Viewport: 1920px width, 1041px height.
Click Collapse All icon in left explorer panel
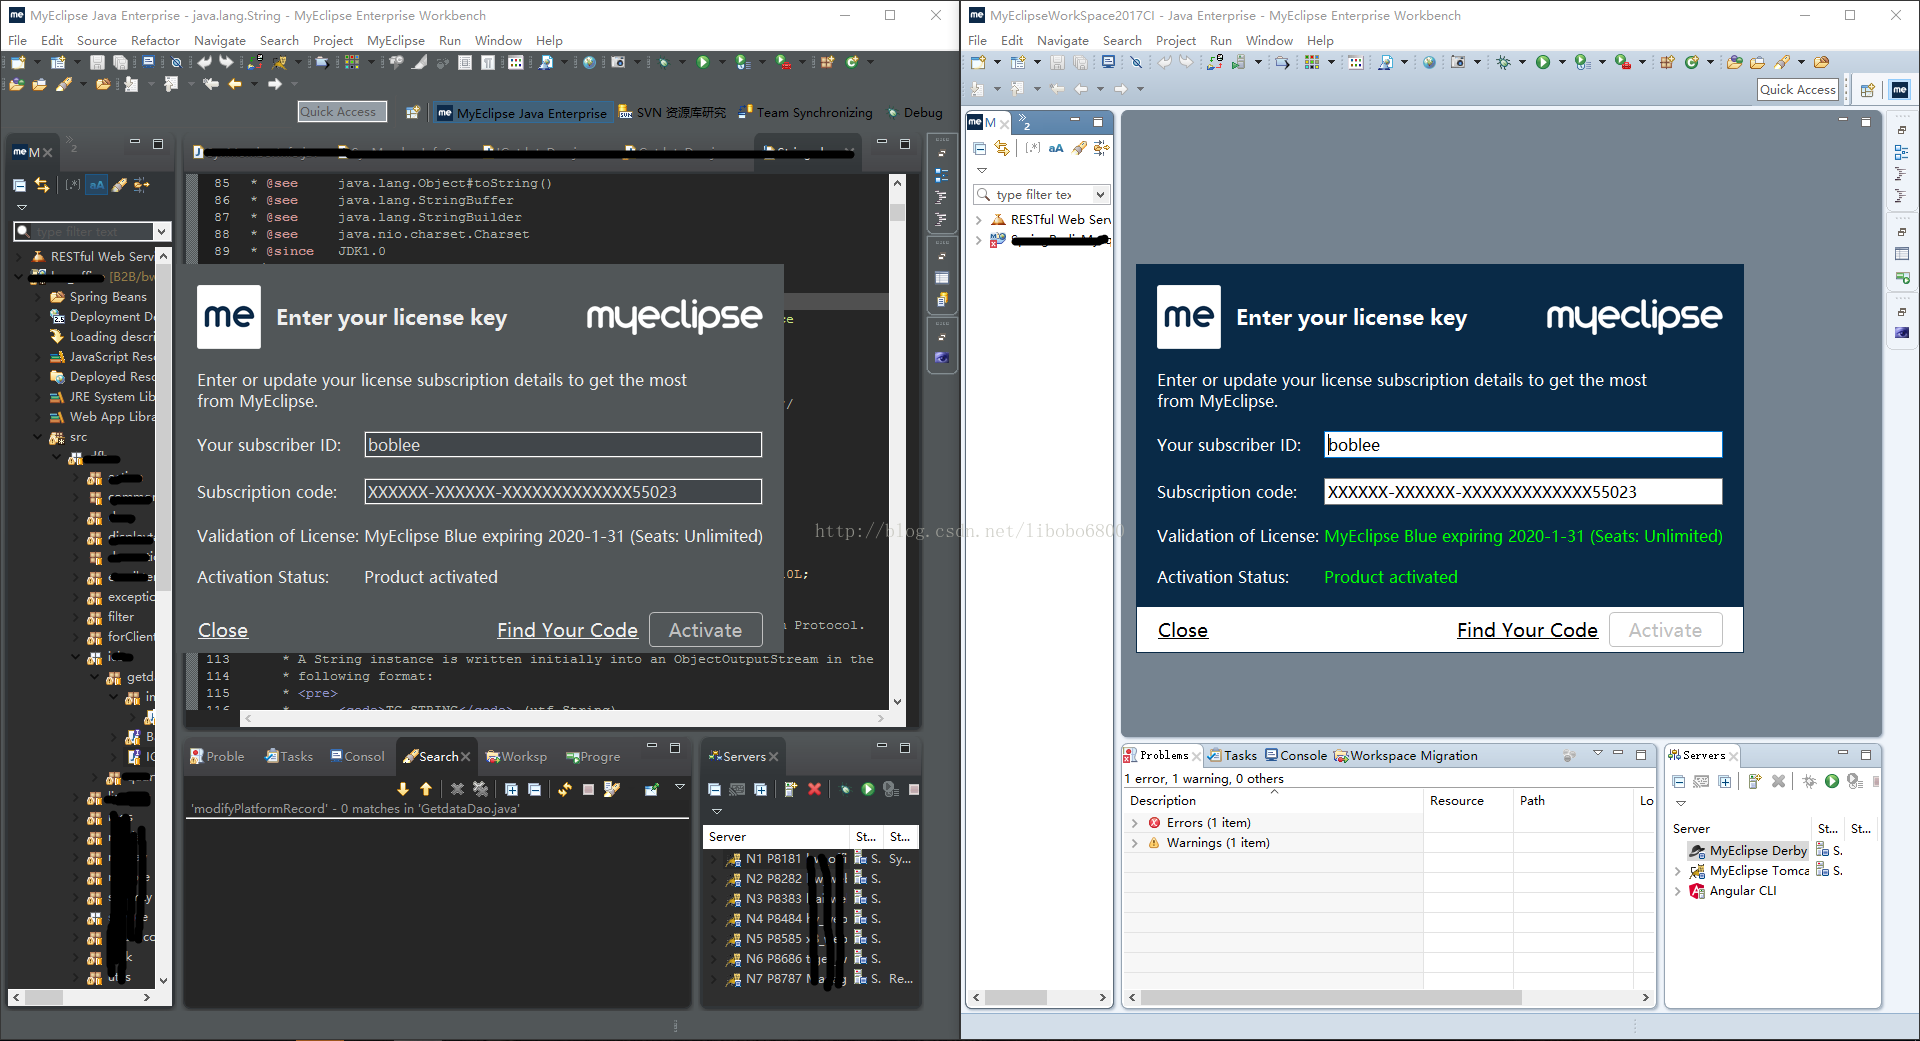[x=19, y=185]
